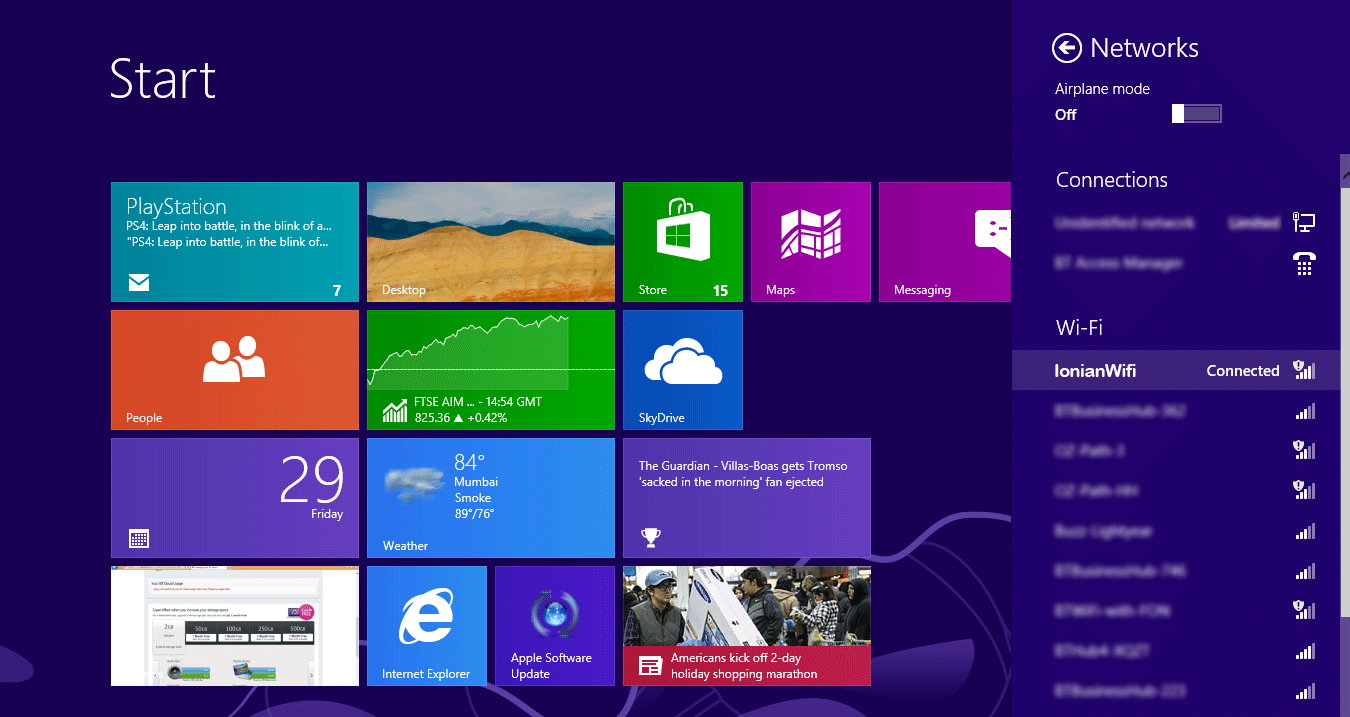Viewport: 1350px width, 717px height.
Task: Open the PlayStation mail tile
Action: tap(235, 242)
